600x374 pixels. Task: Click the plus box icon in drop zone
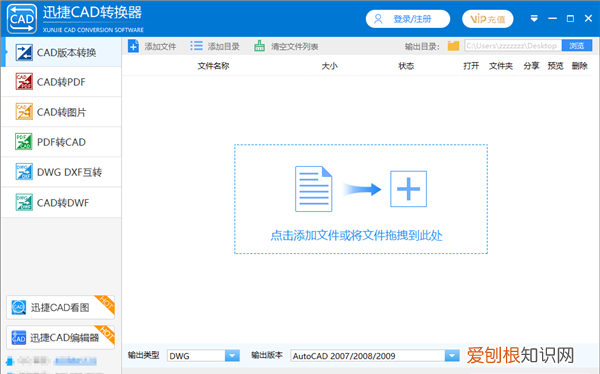(x=408, y=189)
